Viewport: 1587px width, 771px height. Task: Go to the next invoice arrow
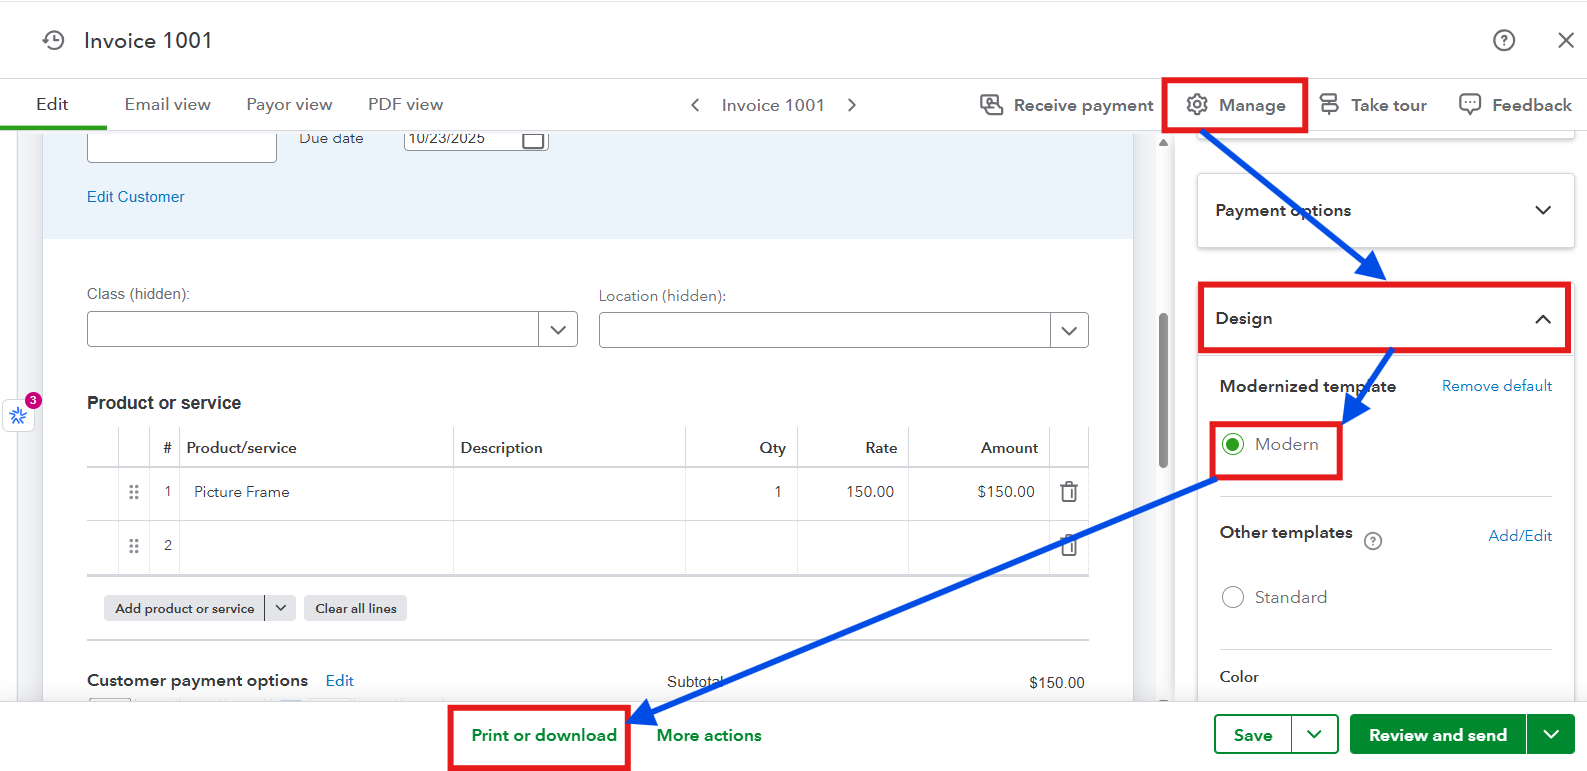tap(852, 105)
